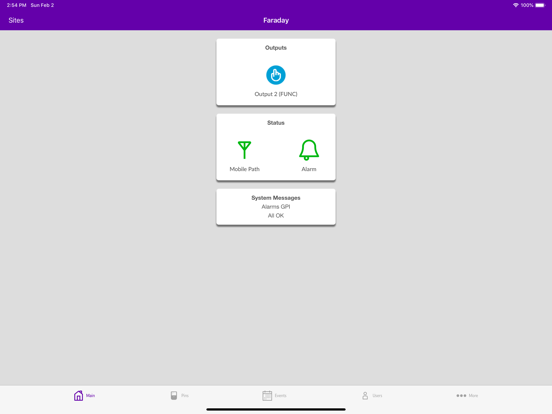Tap the 'Output 2 (FUNC)' label

point(276,94)
